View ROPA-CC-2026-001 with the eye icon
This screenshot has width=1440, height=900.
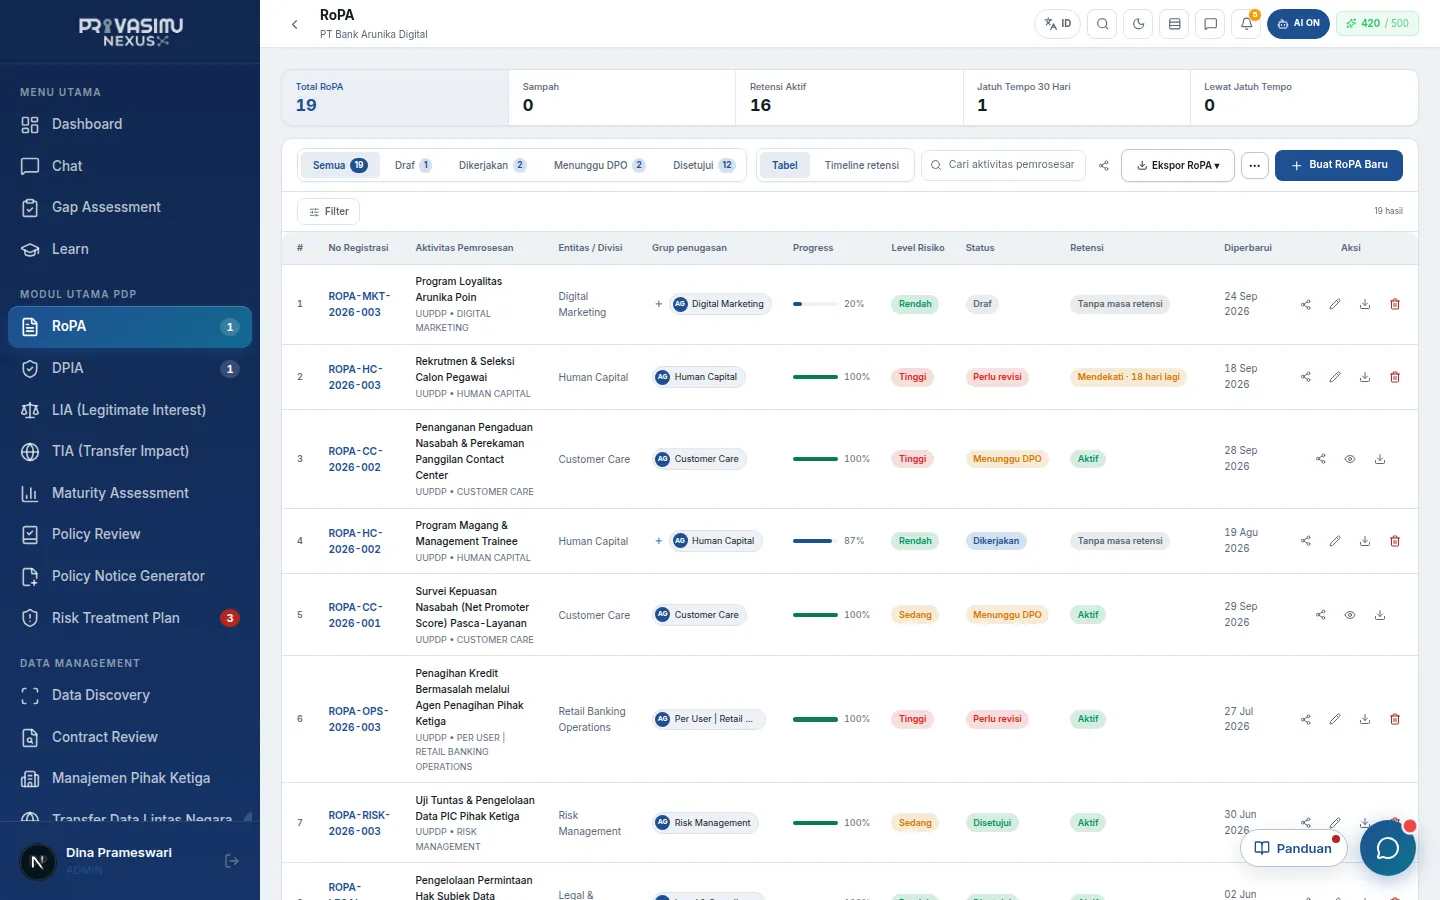pos(1350,615)
